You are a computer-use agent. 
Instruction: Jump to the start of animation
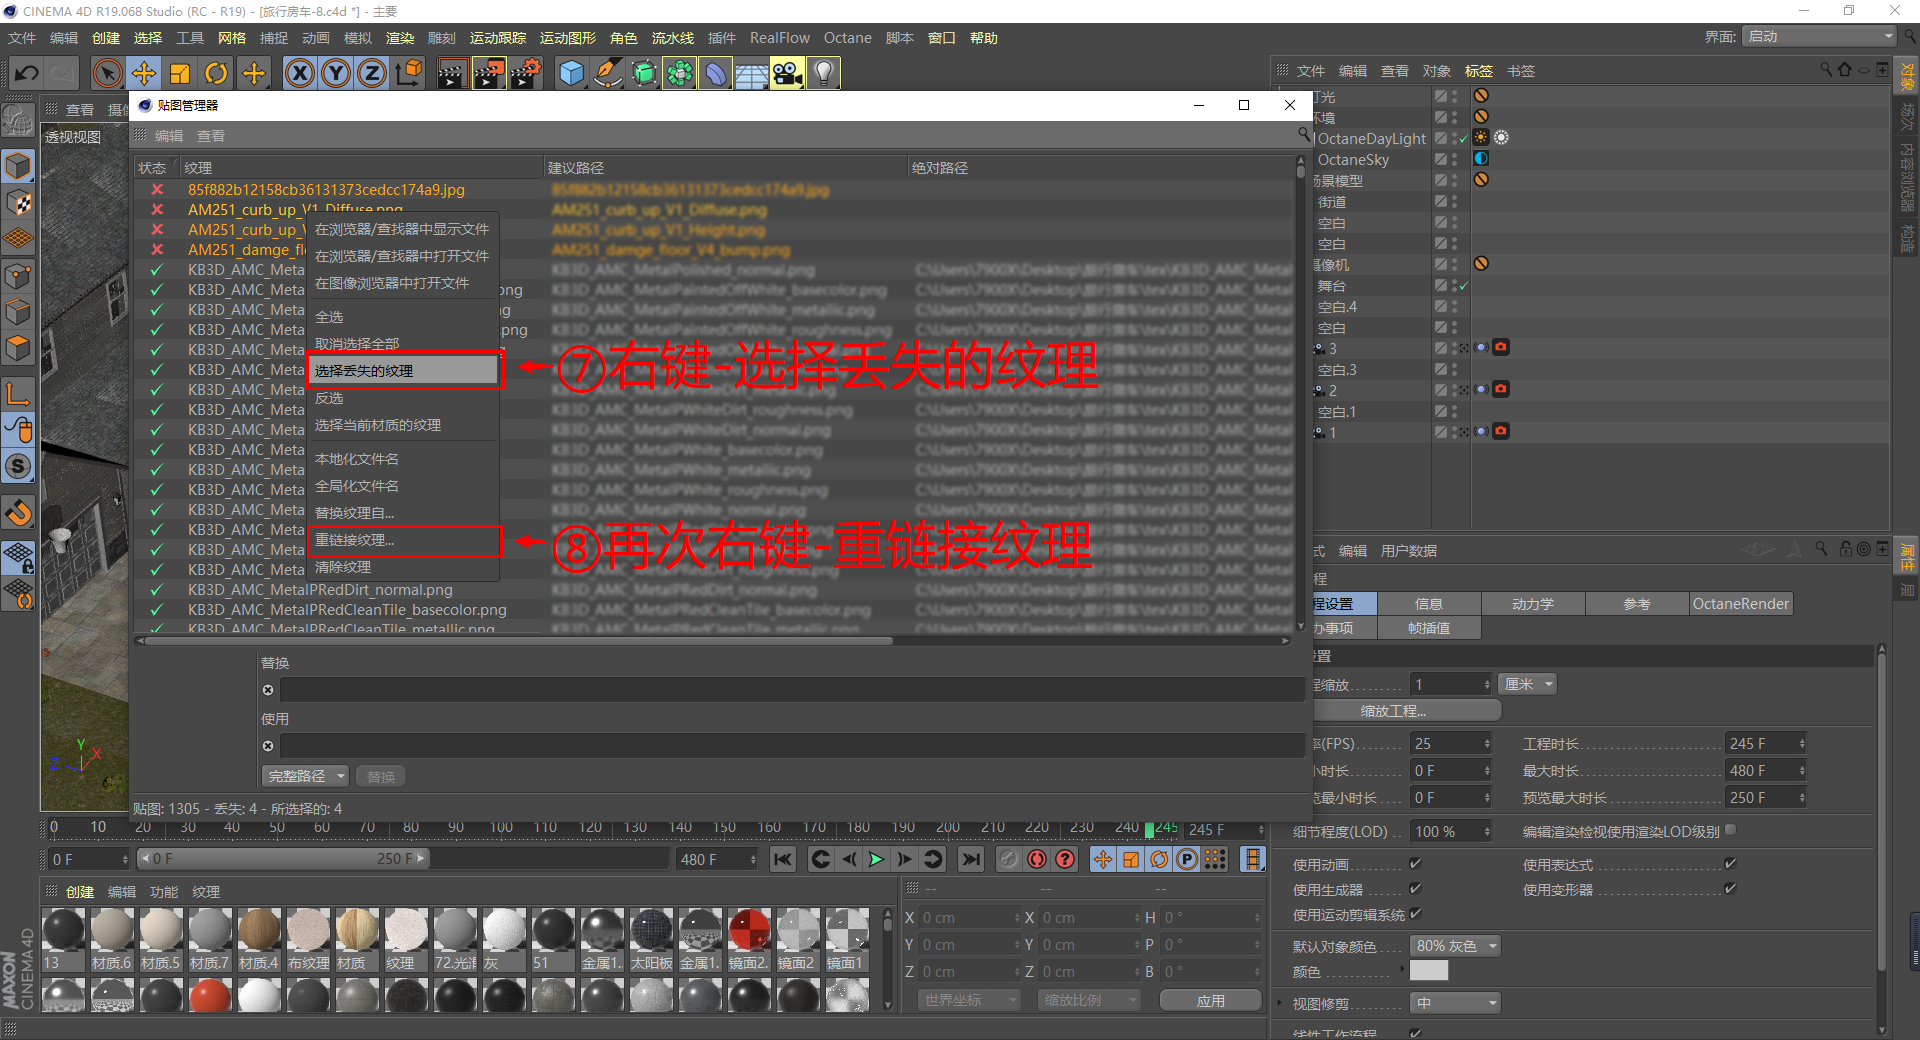pos(783,859)
